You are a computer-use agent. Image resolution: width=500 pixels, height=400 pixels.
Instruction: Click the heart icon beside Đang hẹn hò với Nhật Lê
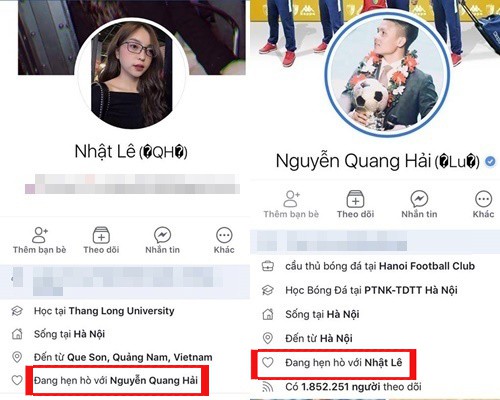[268, 362]
